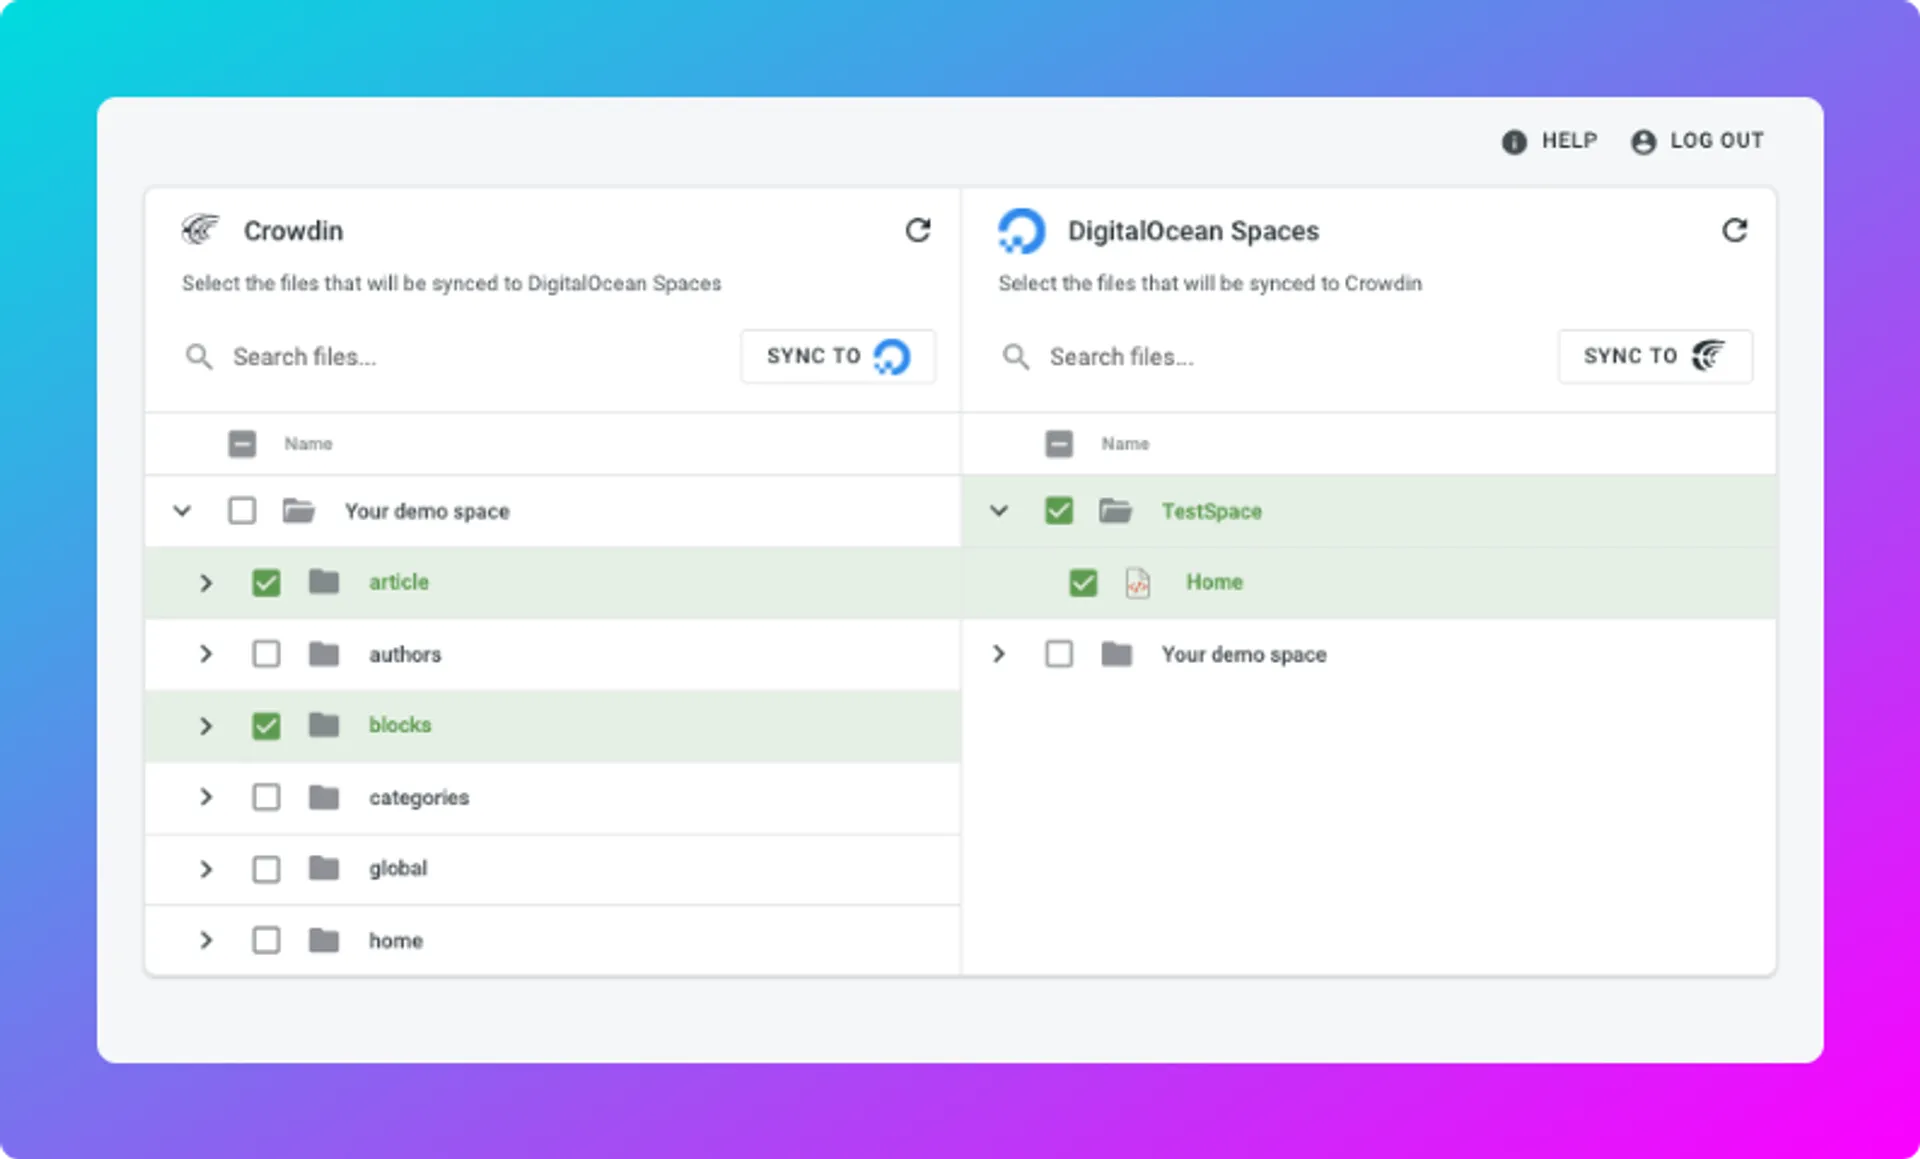Click the DigitalOcean Spaces logo icon
Screen dimensions: 1920x1159
tap(1021, 231)
